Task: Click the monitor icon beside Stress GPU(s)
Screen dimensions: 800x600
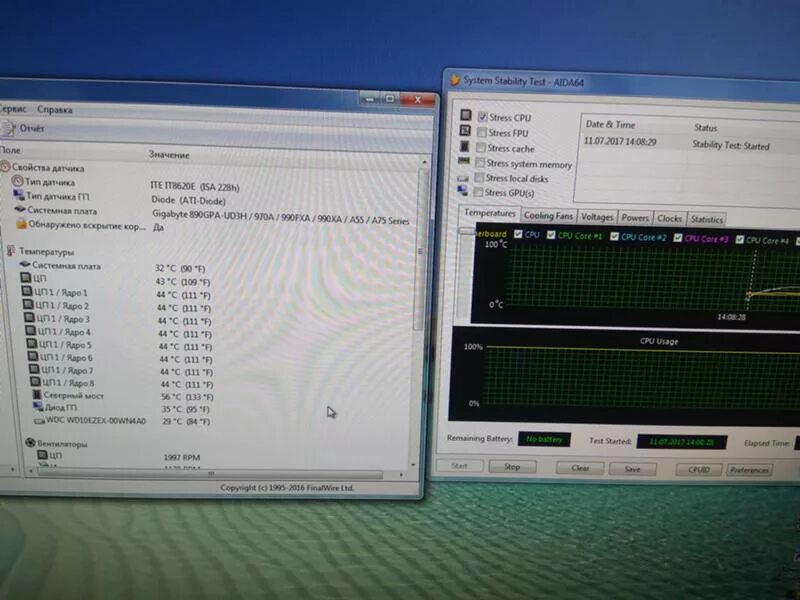Action: [x=462, y=191]
